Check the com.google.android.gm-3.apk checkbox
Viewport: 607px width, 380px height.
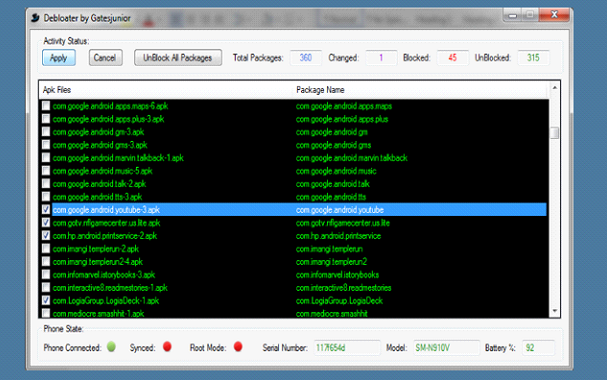(46, 132)
